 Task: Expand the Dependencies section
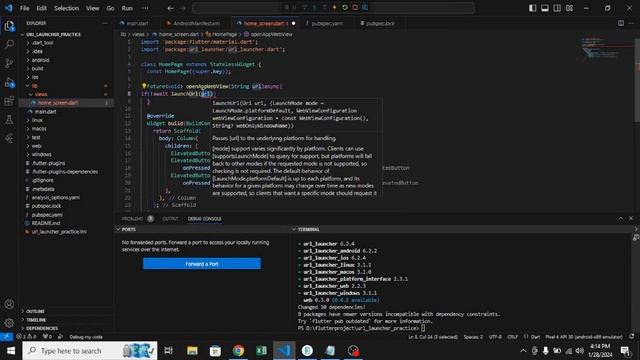(42, 328)
